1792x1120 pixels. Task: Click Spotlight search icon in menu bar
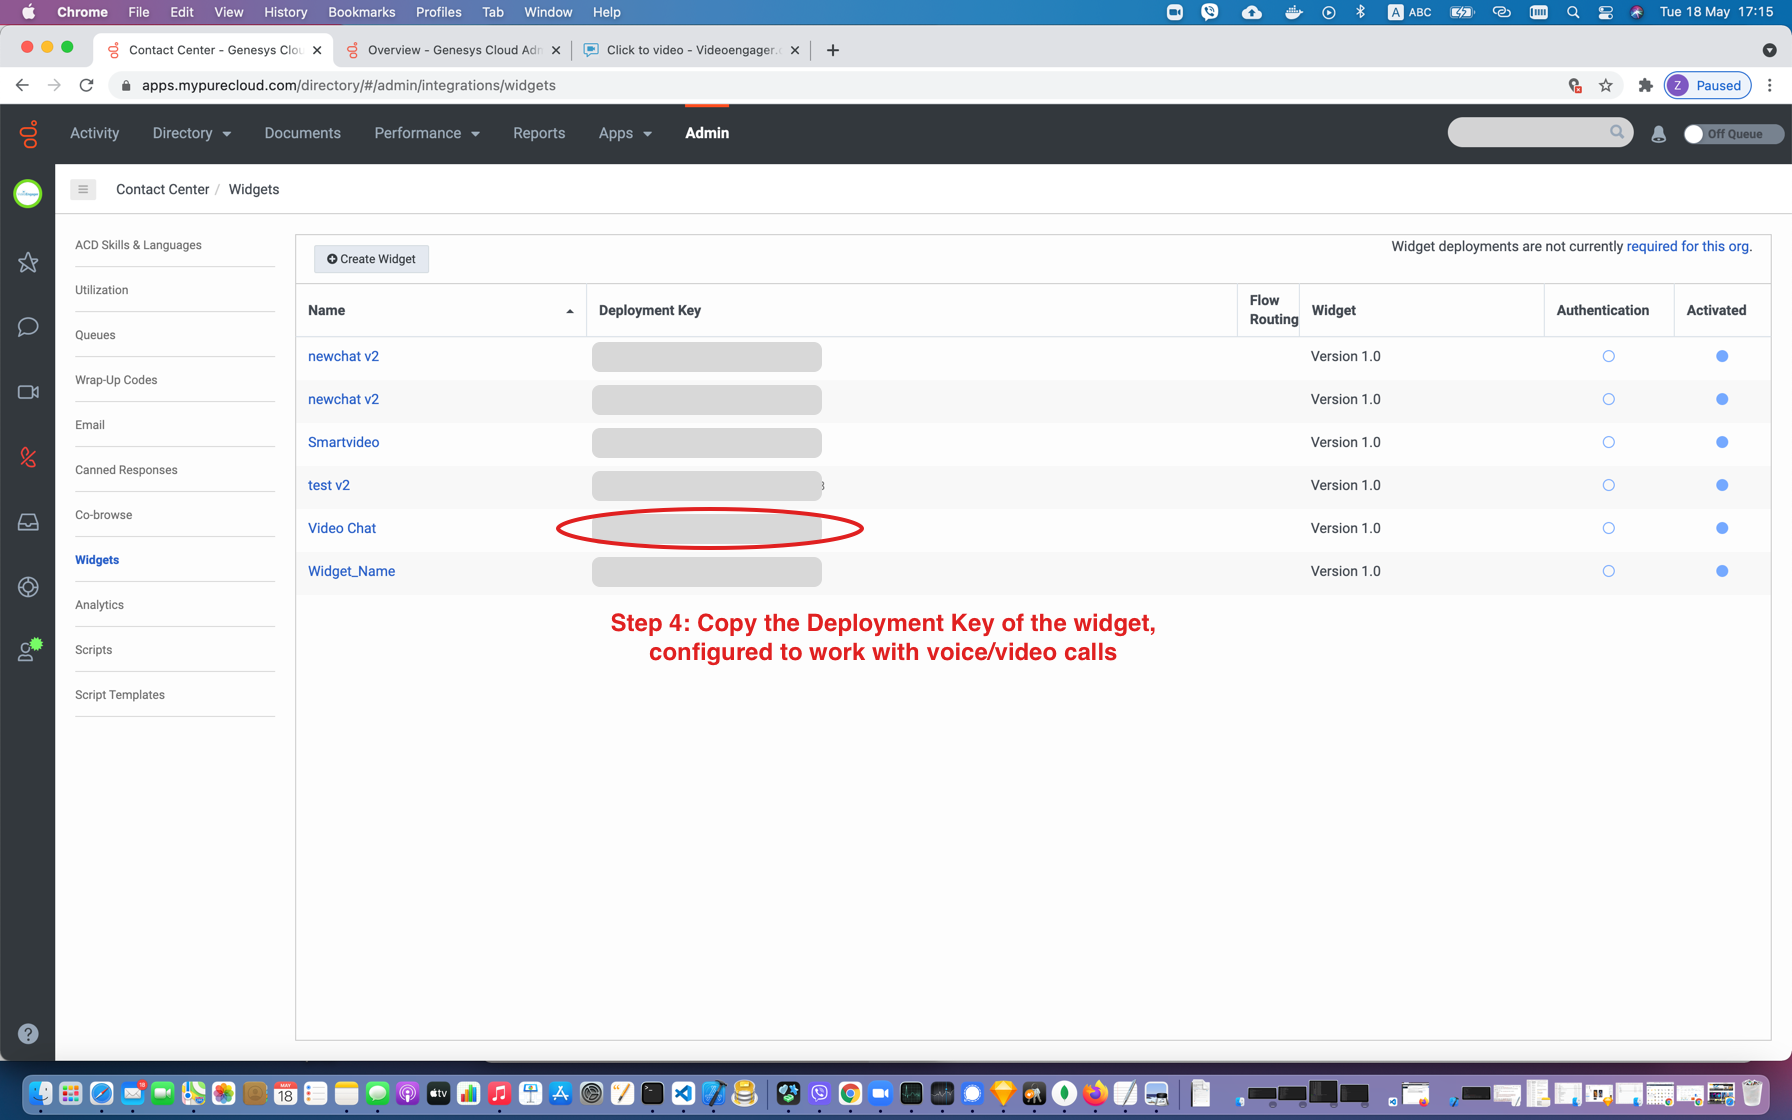1573,12
